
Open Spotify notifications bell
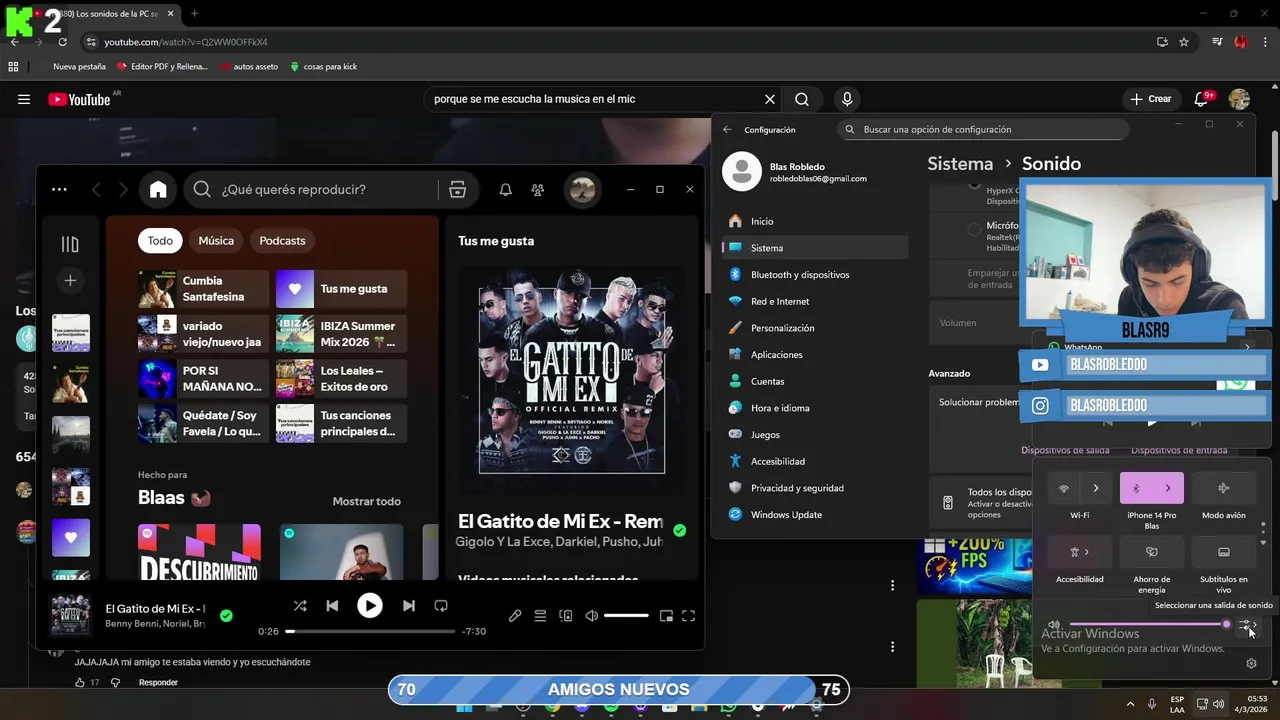click(505, 189)
